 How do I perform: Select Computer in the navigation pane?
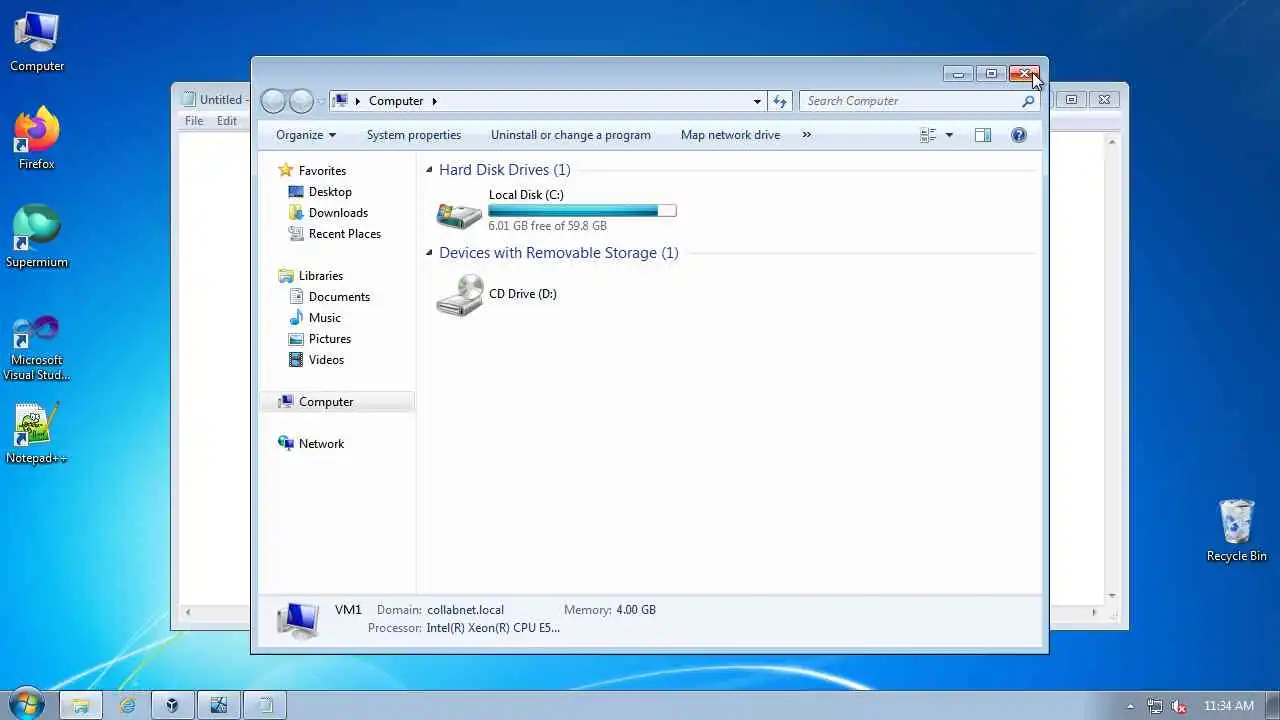337,402
